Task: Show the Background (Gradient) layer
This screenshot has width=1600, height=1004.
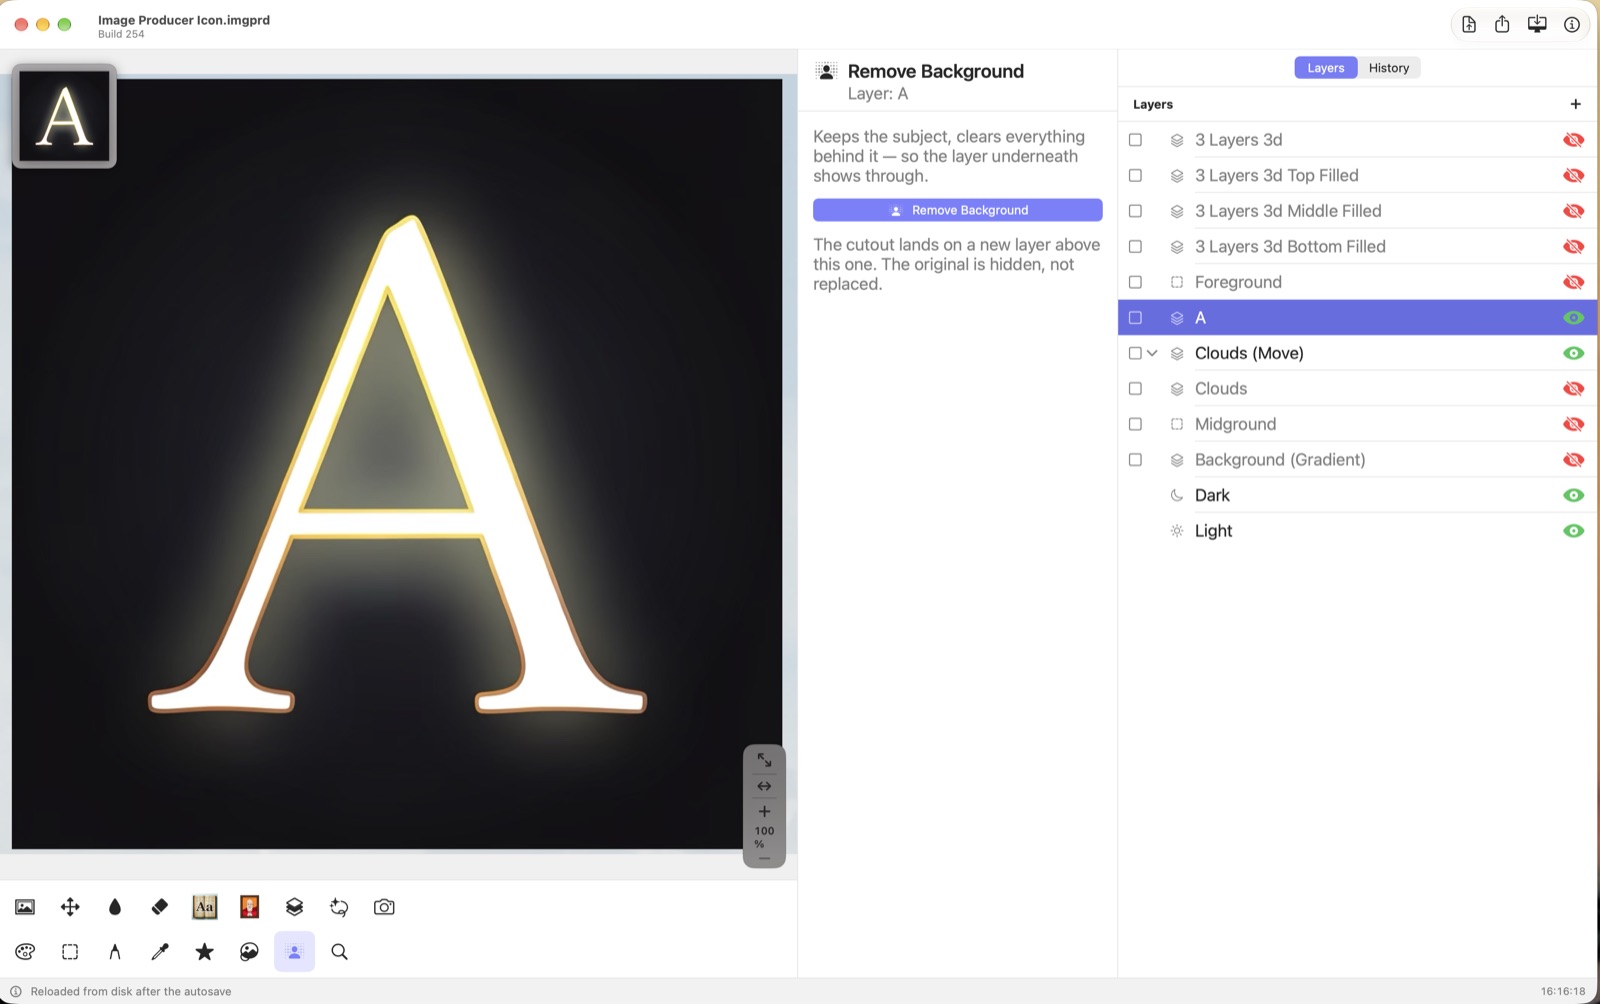Action: point(1573,460)
